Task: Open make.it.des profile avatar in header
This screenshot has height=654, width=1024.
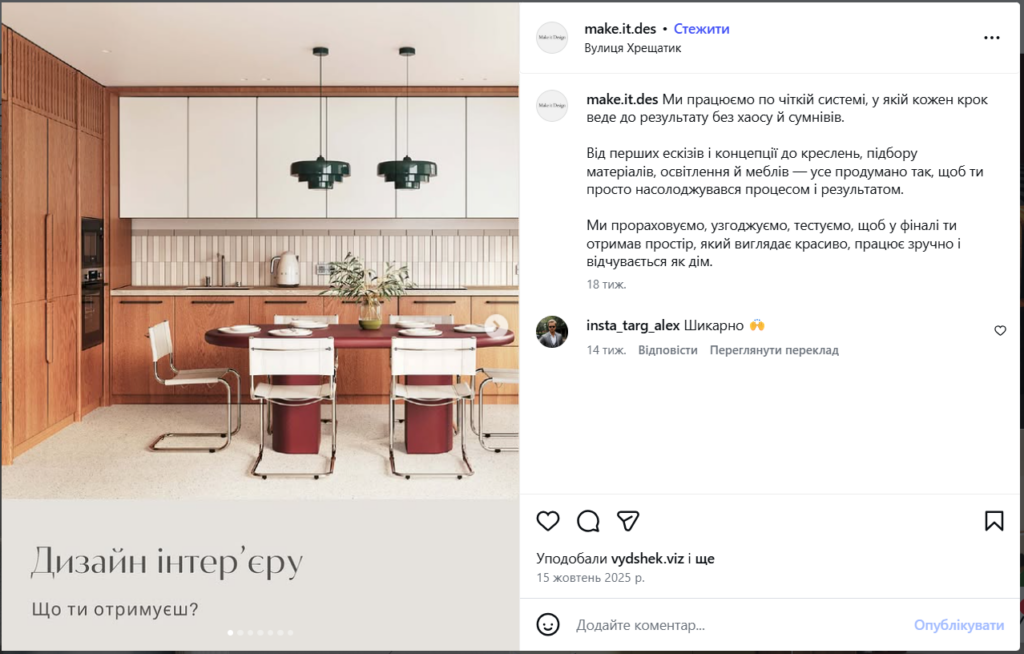Action: pos(552,38)
